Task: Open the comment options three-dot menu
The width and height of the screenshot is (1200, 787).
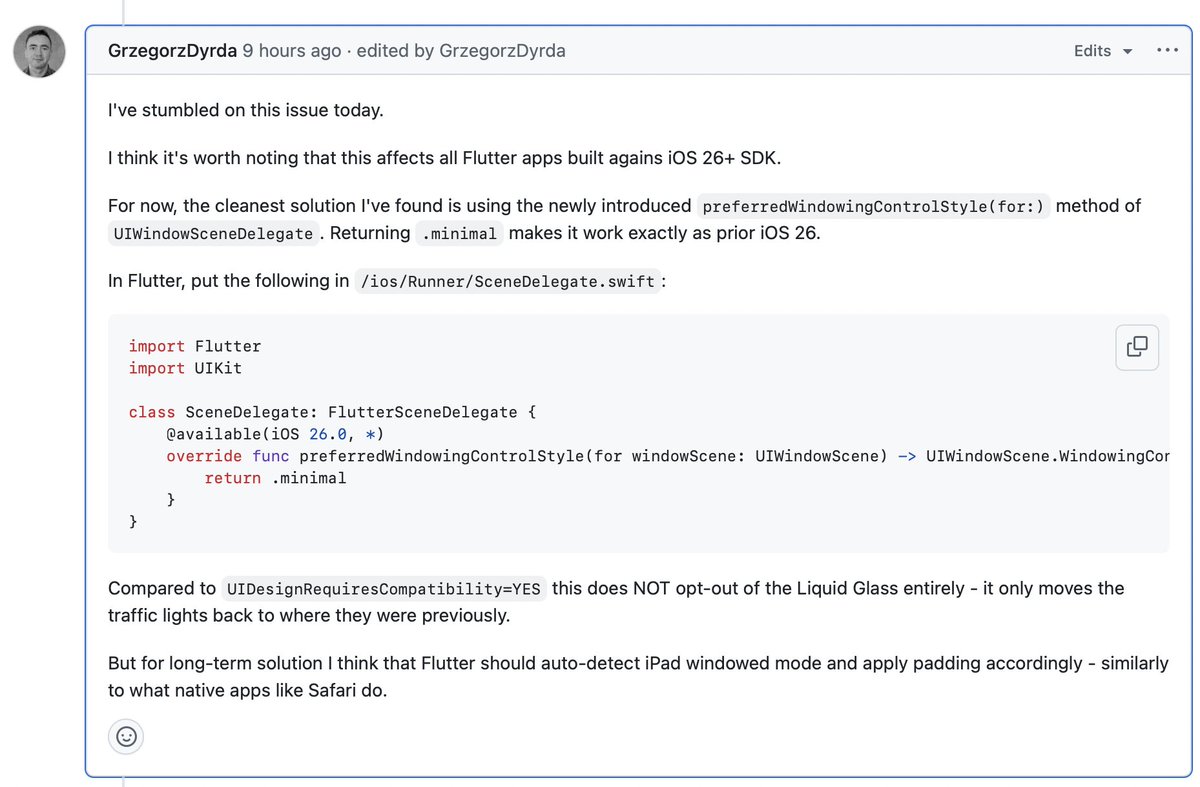Action: click(1167, 50)
